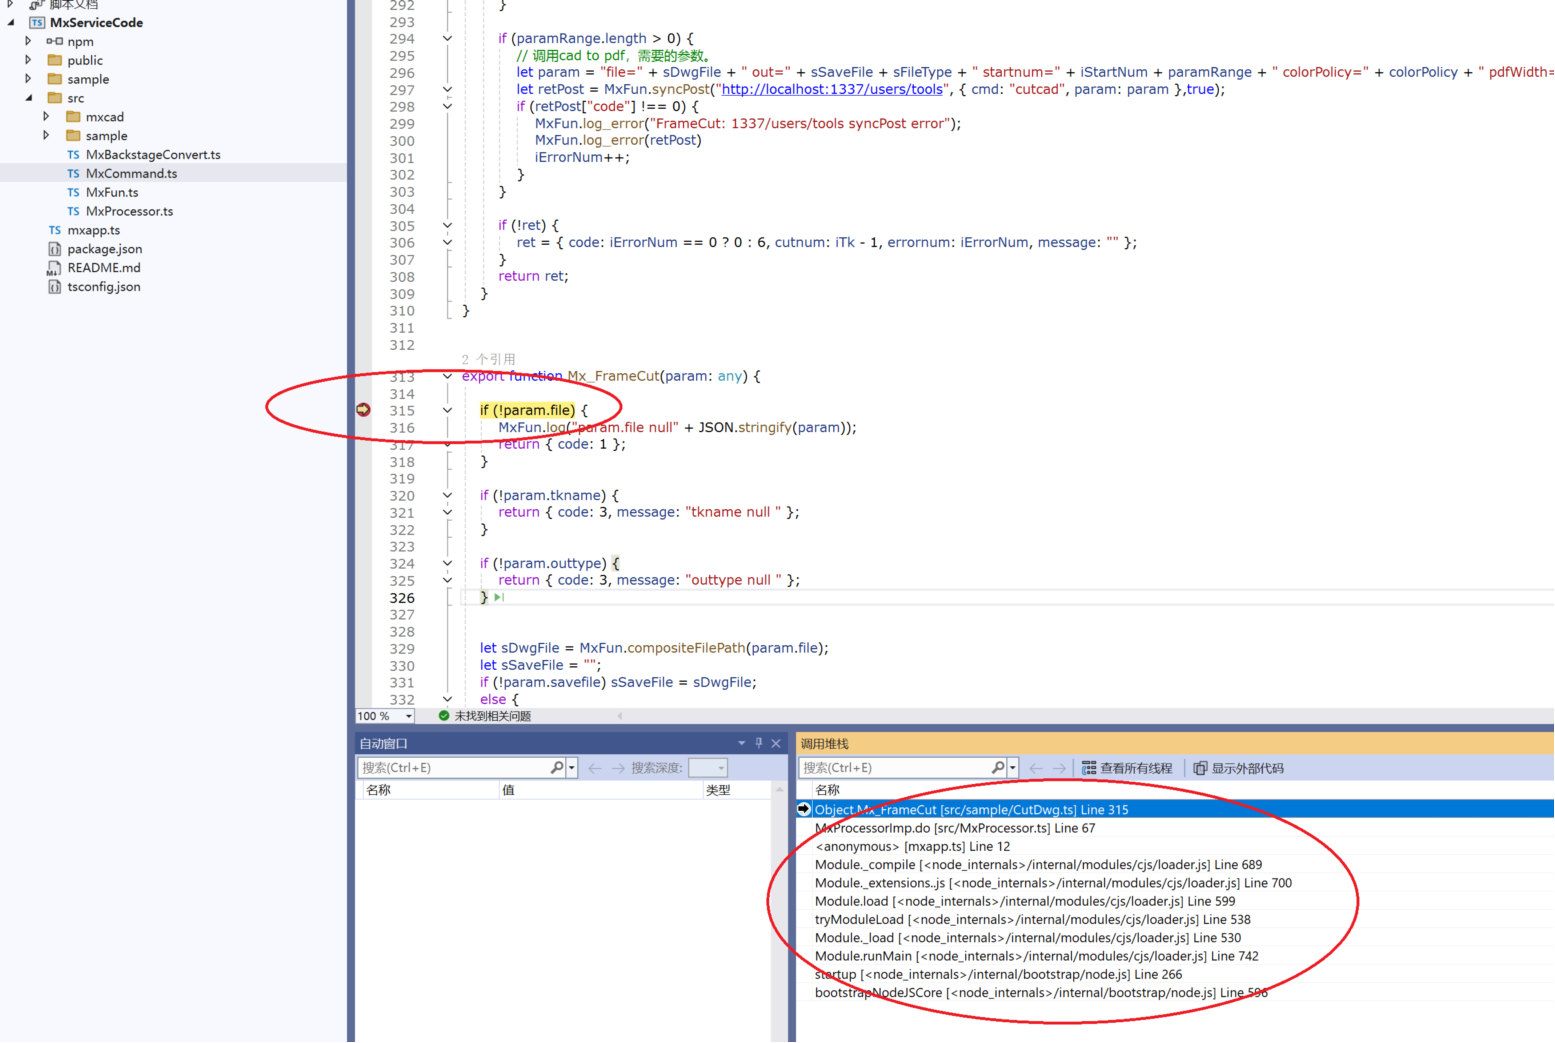Pin the 自动窗口 panel

[x=759, y=743]
